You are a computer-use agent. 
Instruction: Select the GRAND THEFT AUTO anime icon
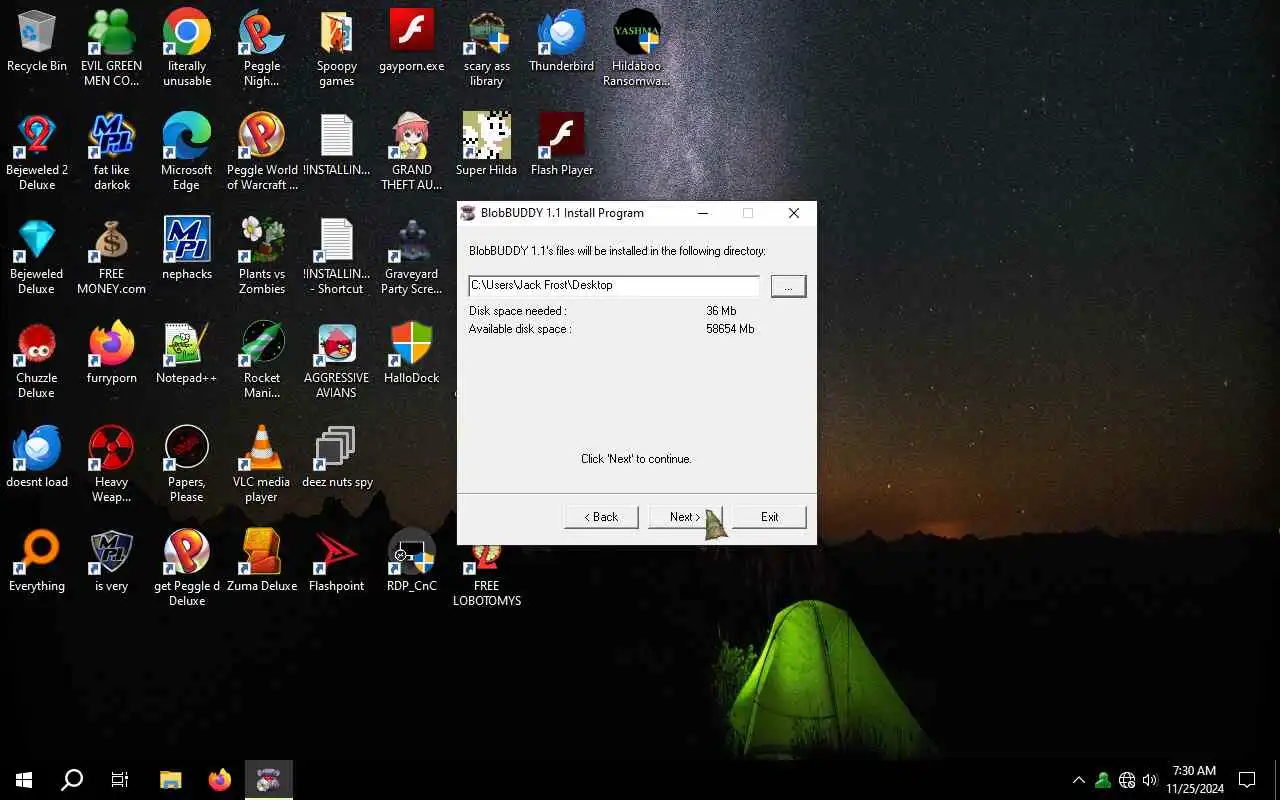pyautogui.click(x=412, y=151)
